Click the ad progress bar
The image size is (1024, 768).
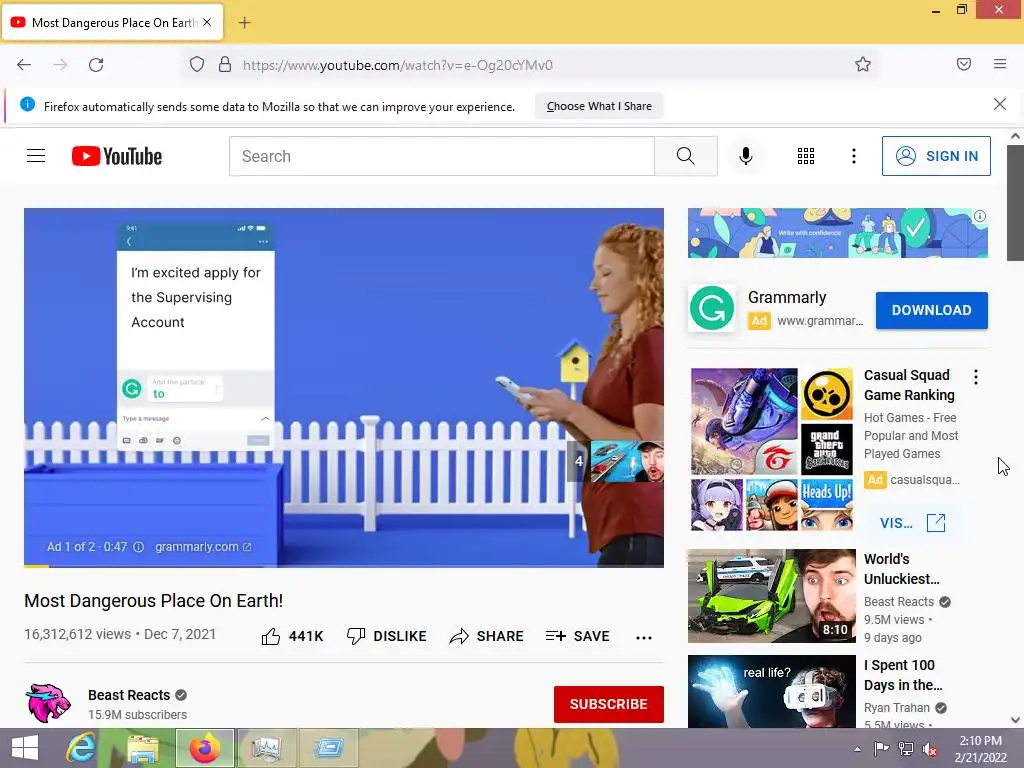click(344, 566)
